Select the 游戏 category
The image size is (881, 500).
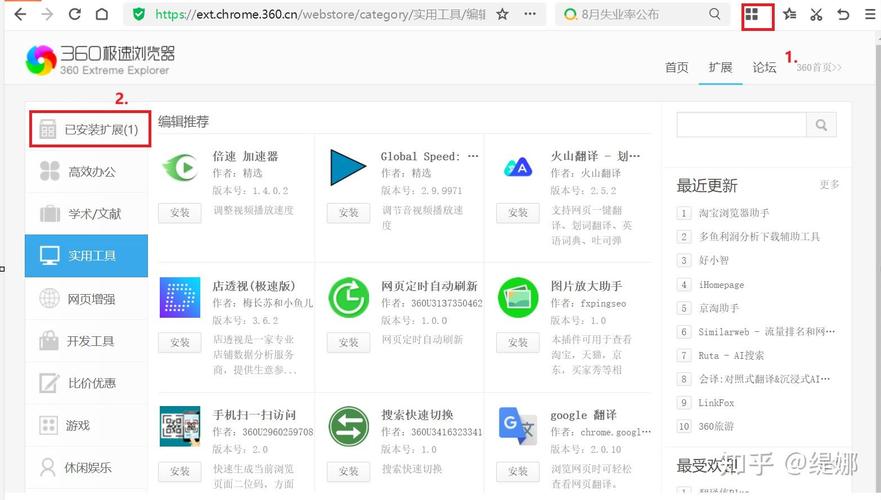(x=87, y=425)
